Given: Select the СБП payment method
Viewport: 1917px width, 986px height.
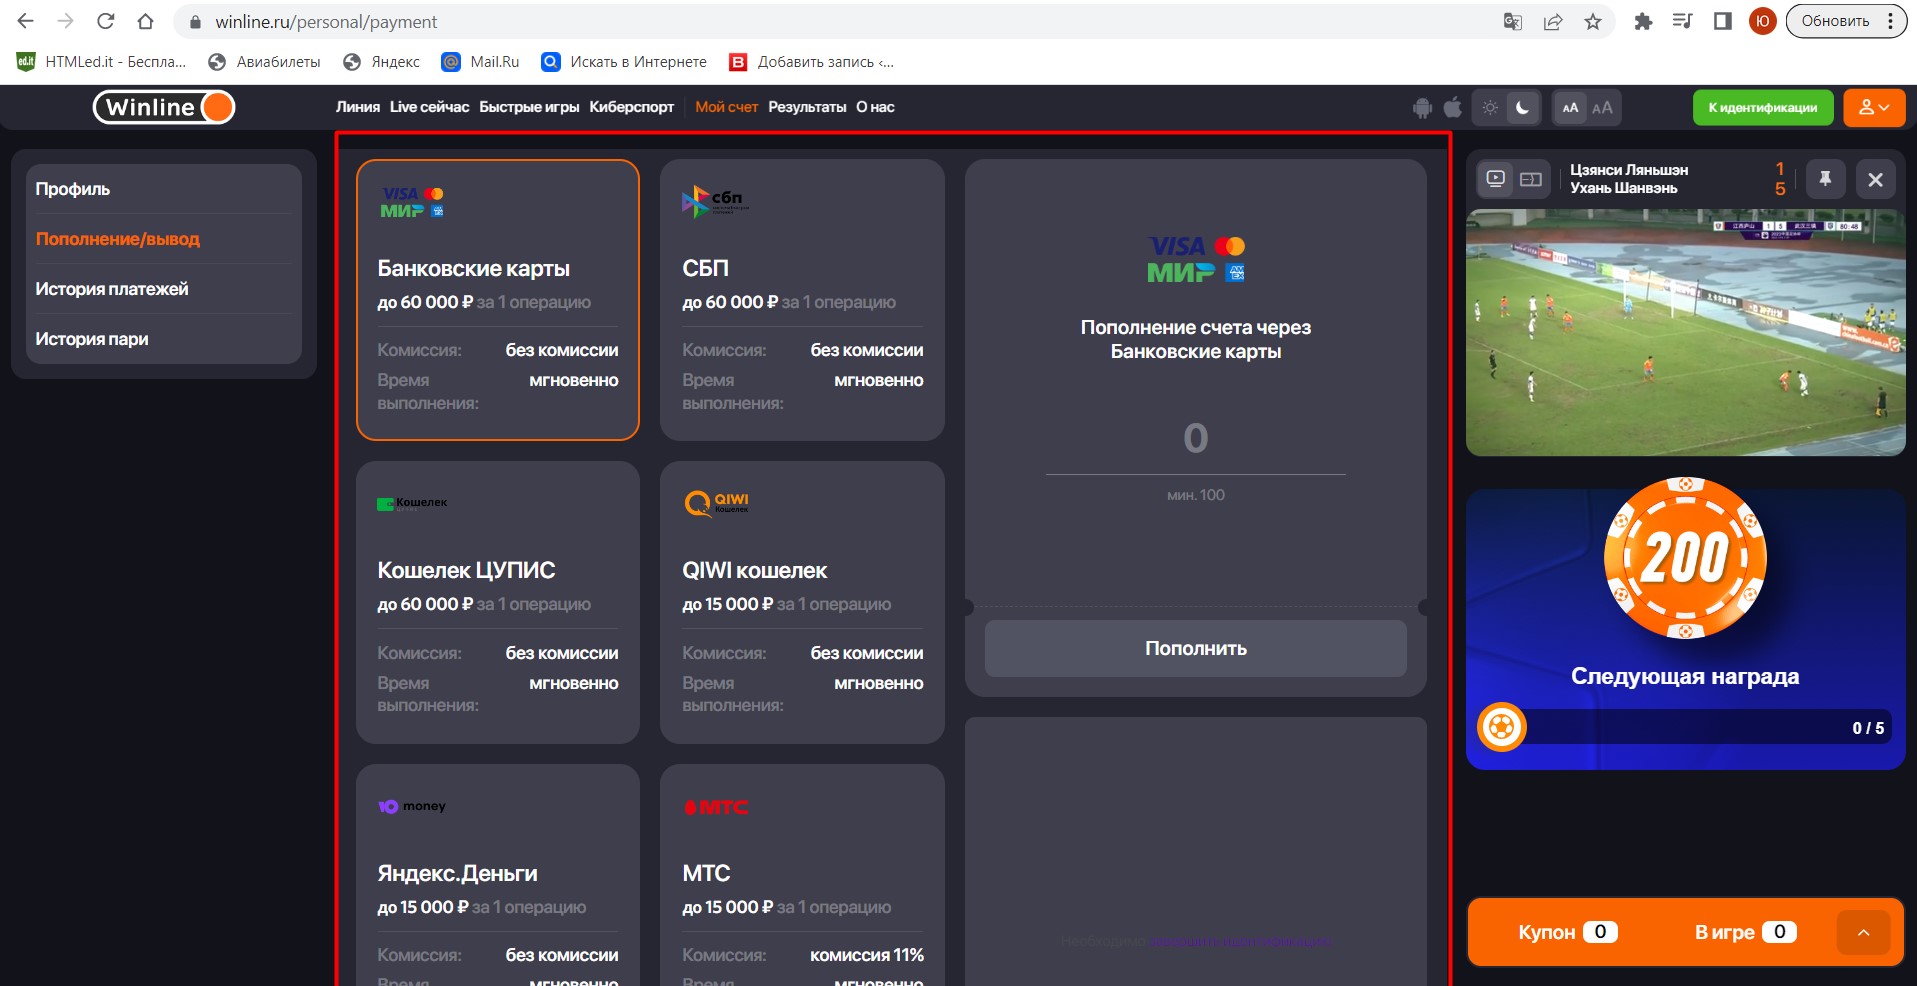Looking at the screenshot, I should (802, 300).
